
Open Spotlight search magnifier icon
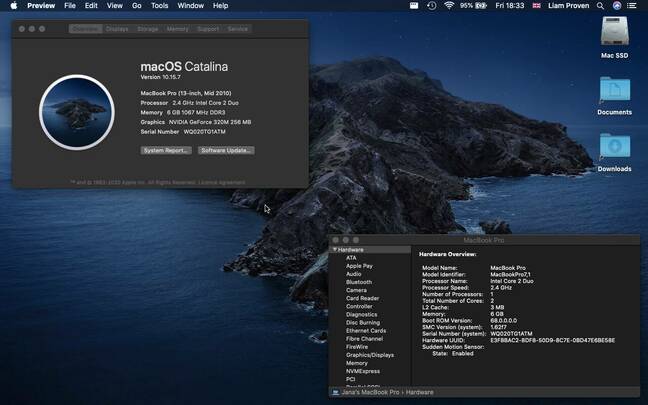click(600, 6)
